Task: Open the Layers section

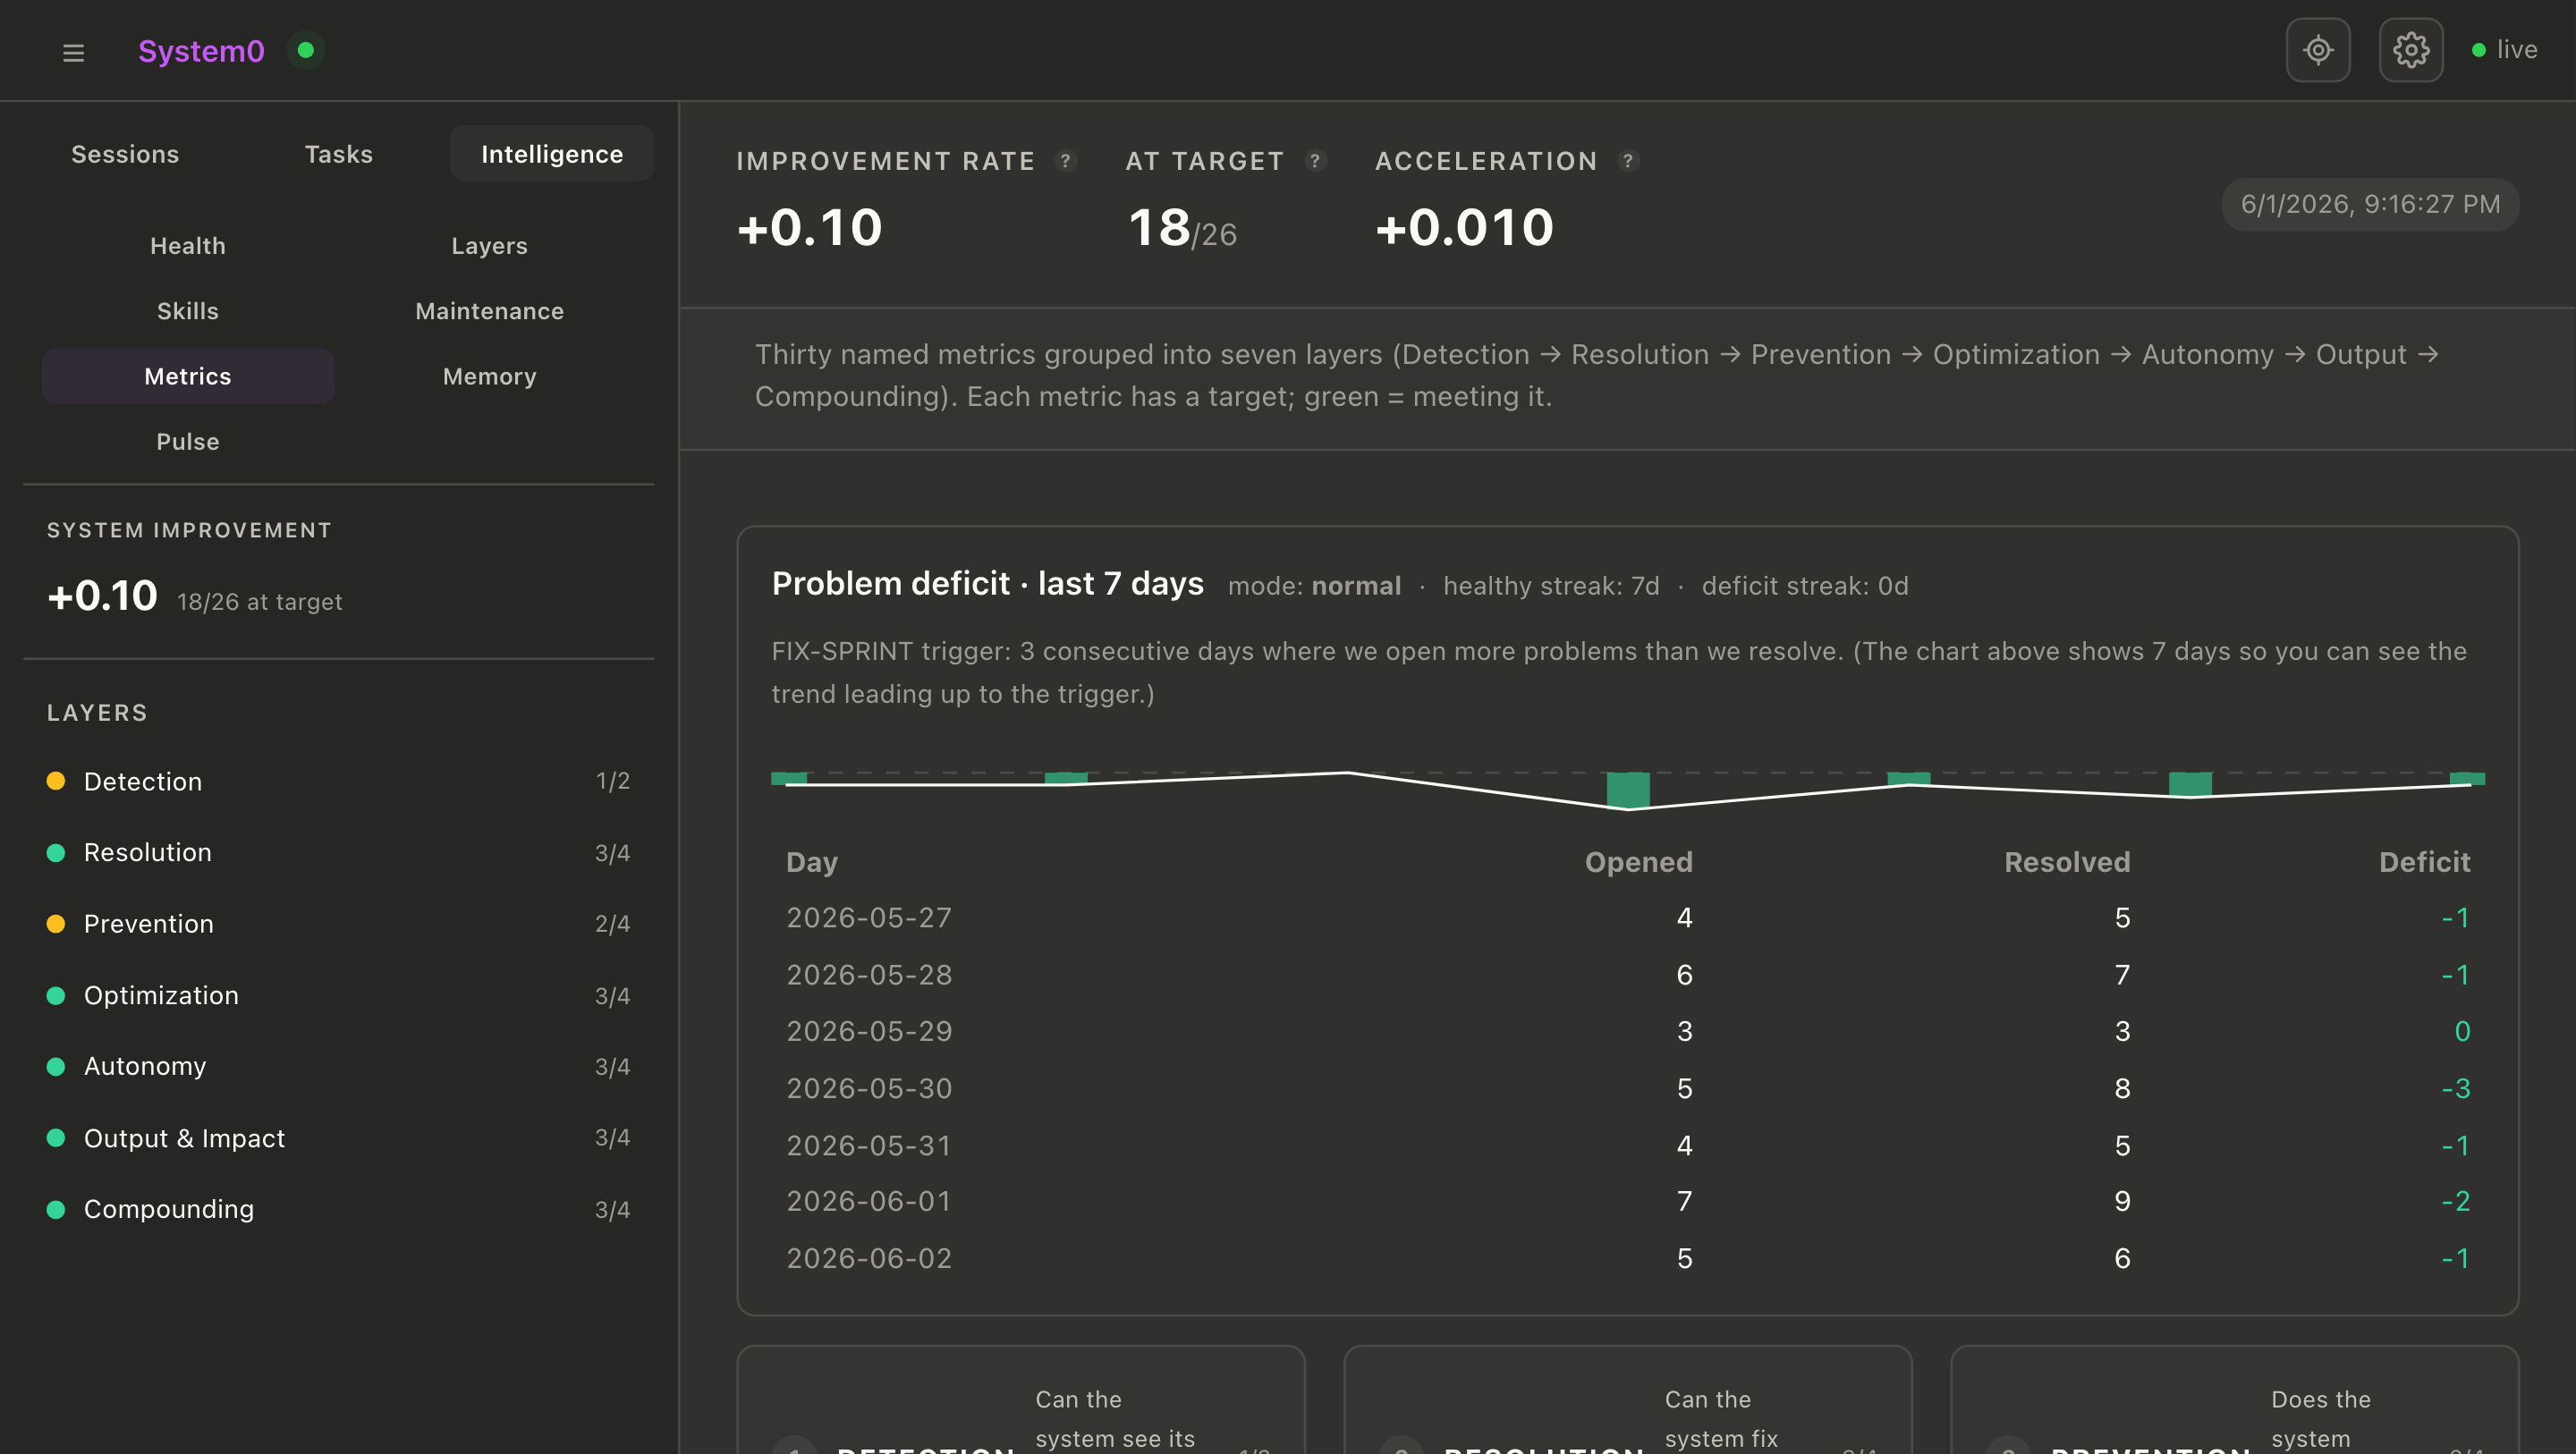Action: tap(489, 246)
